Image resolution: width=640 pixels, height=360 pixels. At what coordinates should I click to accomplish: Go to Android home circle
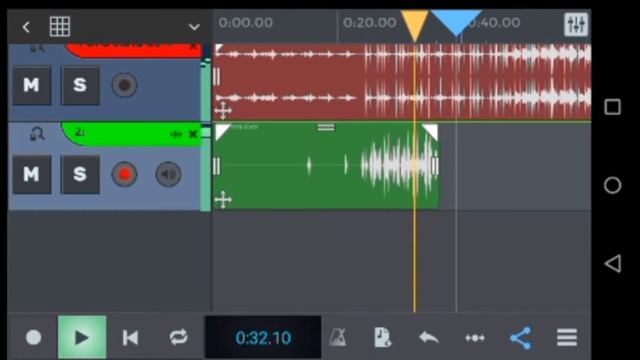[612, 185]
